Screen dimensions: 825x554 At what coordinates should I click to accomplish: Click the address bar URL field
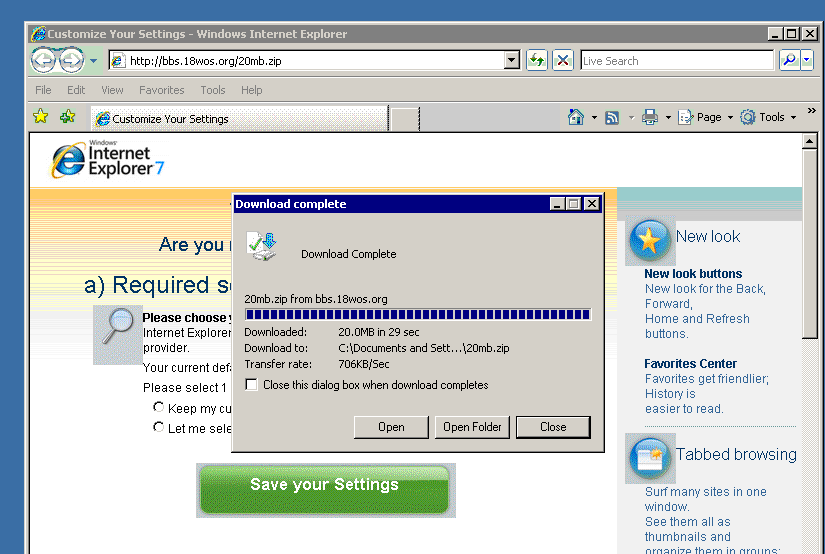pyautogui.click(x=314, y=61)
